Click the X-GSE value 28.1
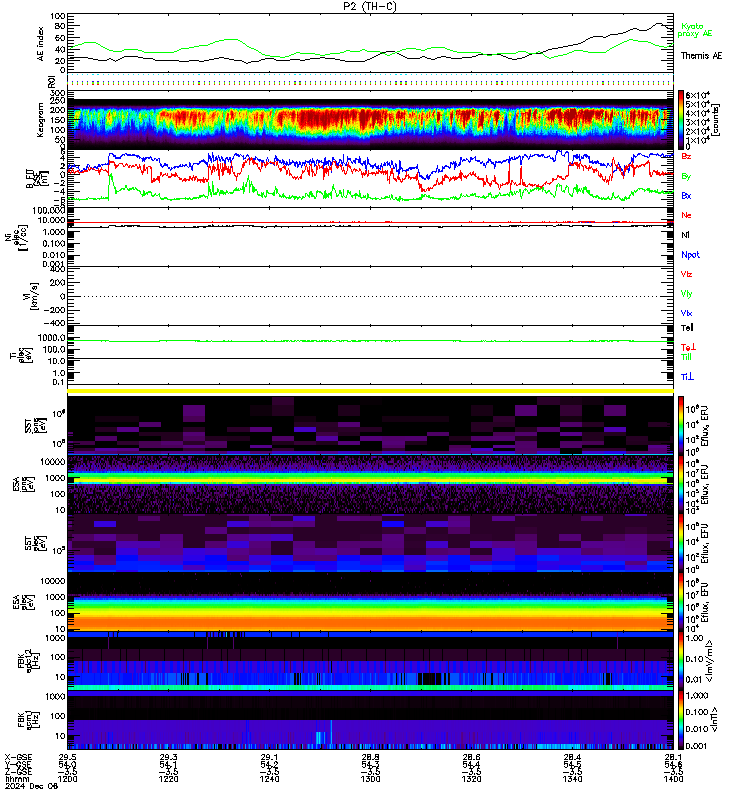Viewport: 750px width, 800px height. pos(673,757)
